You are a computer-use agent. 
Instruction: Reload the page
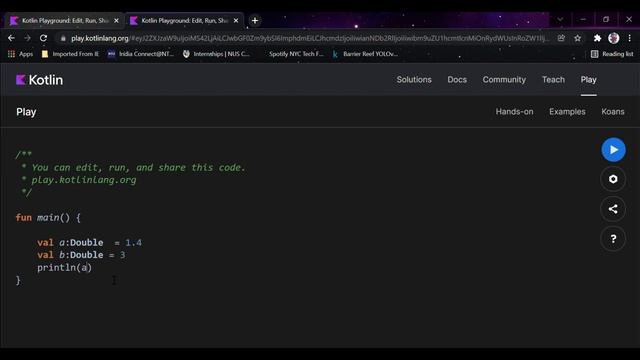coord(43,38)
